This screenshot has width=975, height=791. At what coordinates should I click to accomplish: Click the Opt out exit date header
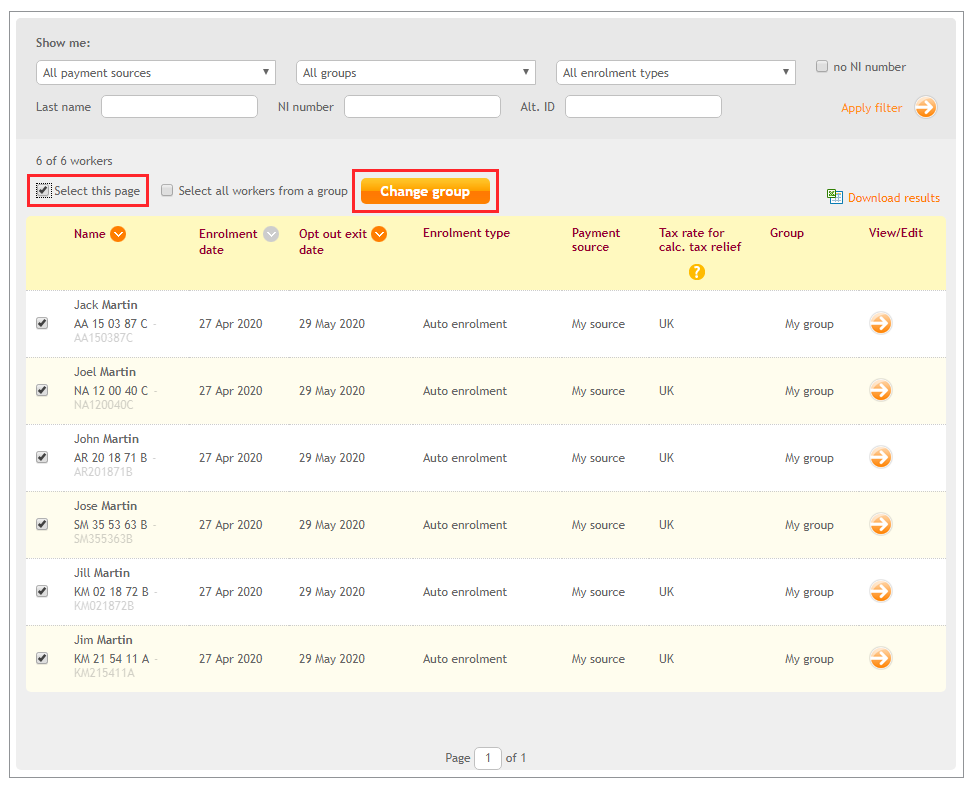[x=333, y=241]
